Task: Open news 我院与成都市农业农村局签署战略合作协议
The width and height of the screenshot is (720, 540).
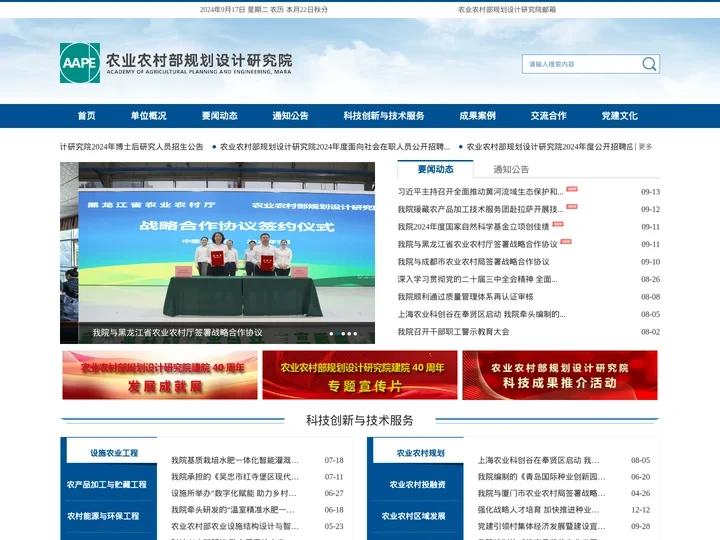Action: 473,262
